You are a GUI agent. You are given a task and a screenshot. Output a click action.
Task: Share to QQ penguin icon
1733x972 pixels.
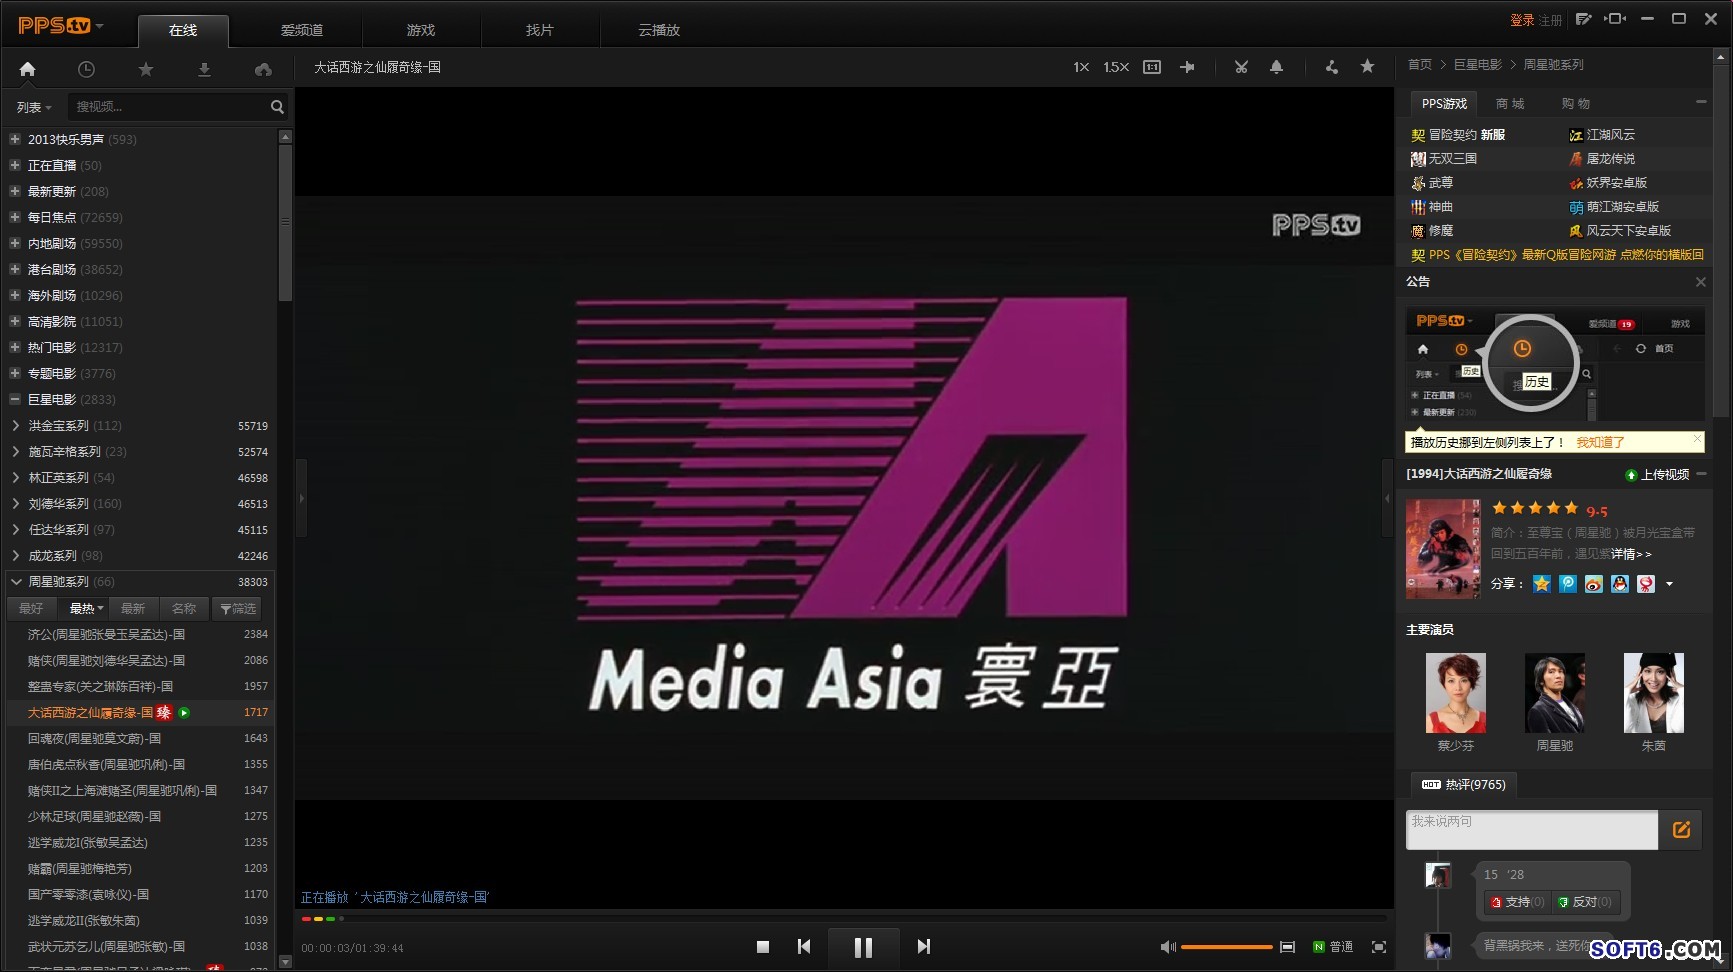tap(1620, 584)
